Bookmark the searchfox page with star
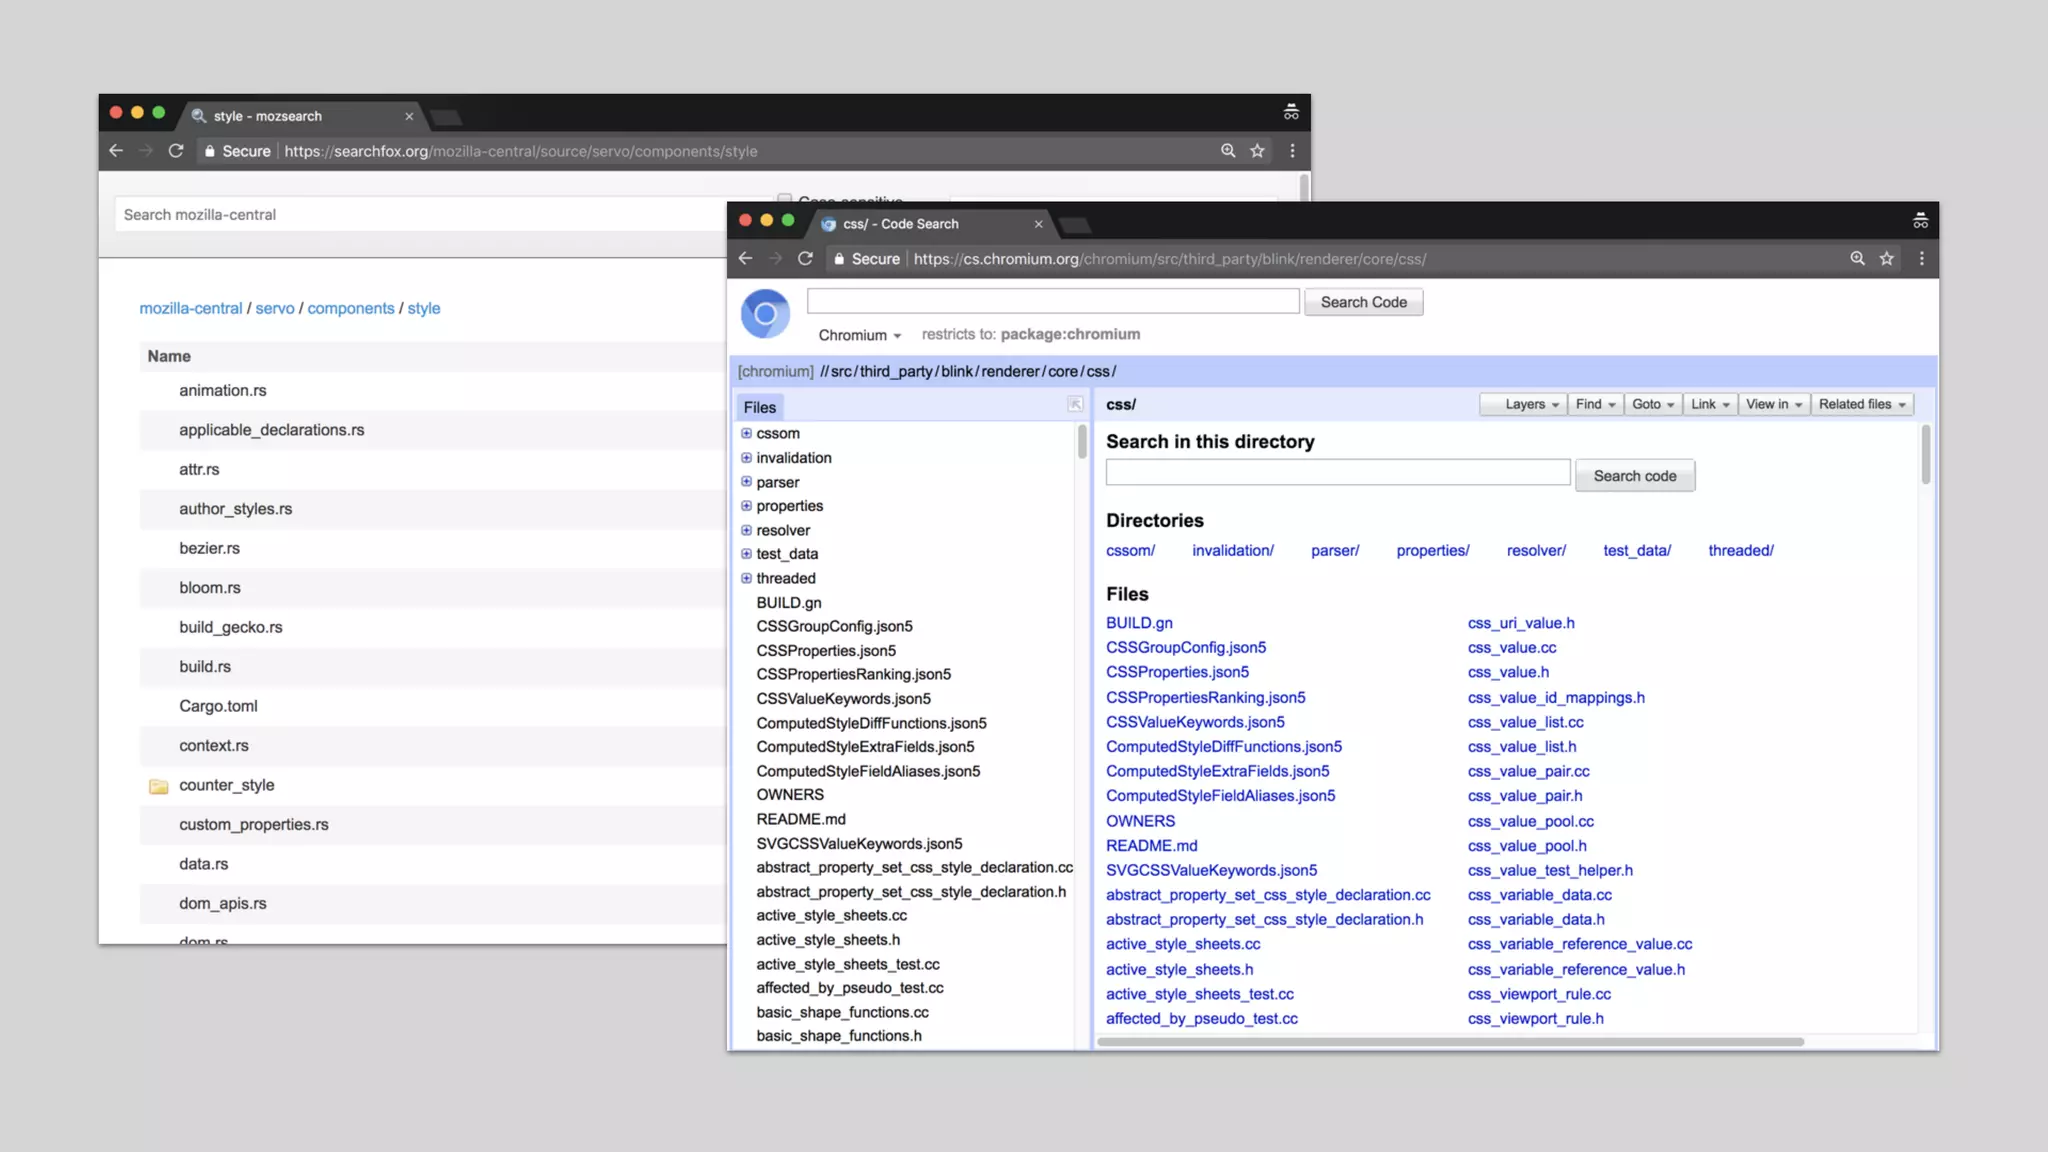This screenshot has width=2048, height=1152. [x=1258, y=151]
